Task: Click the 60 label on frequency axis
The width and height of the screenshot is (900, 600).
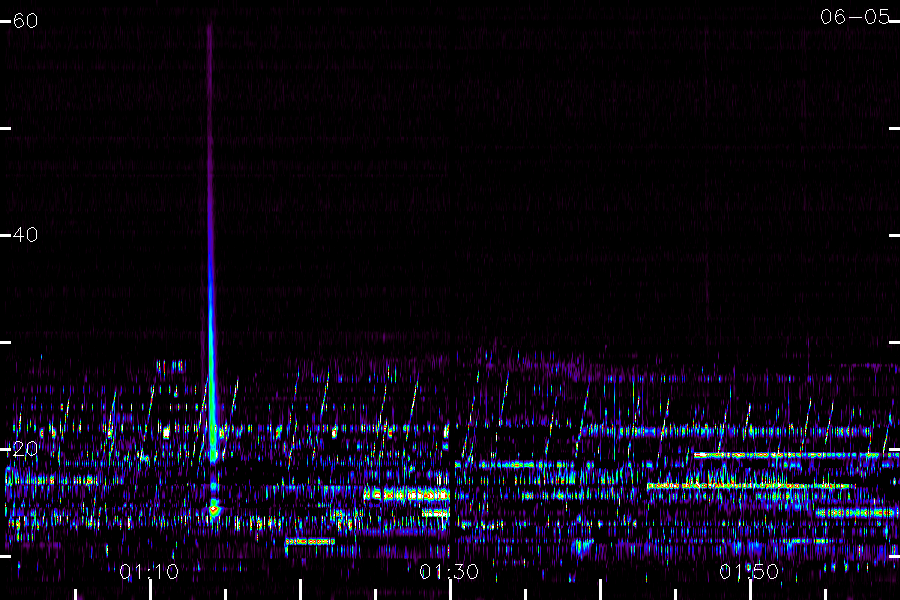Action: pyautogui.click(x=25, y=21)
